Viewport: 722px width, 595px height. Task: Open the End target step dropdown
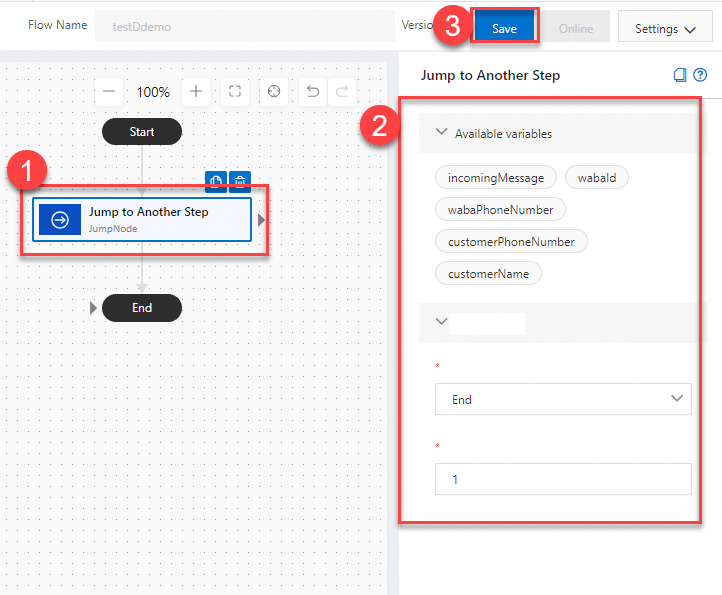tap(563, 399)
